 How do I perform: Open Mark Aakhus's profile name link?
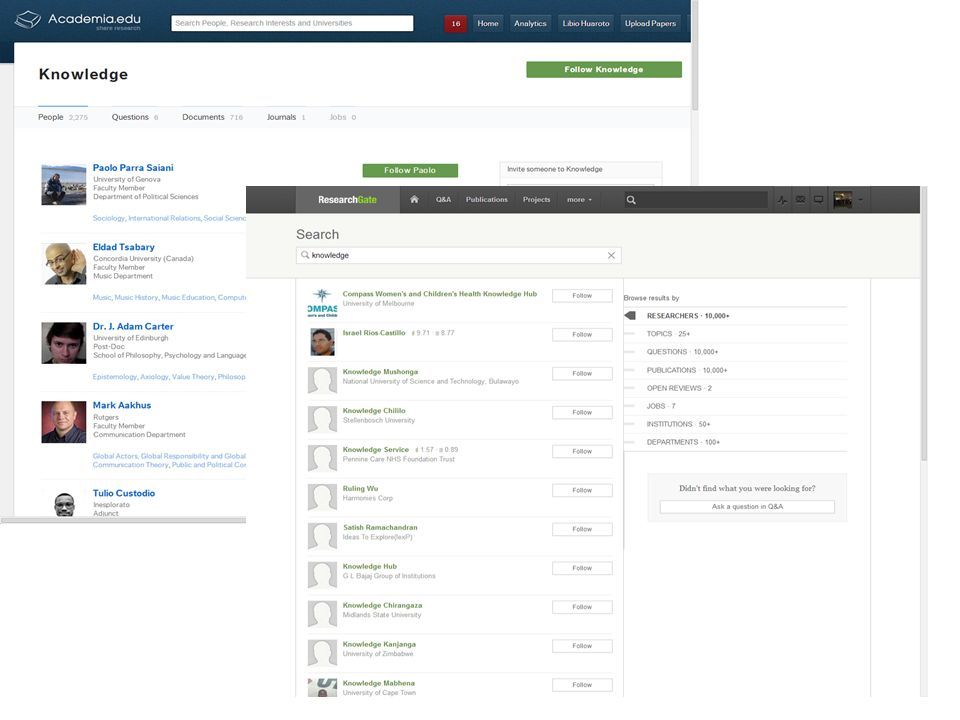tap(122, 405)
